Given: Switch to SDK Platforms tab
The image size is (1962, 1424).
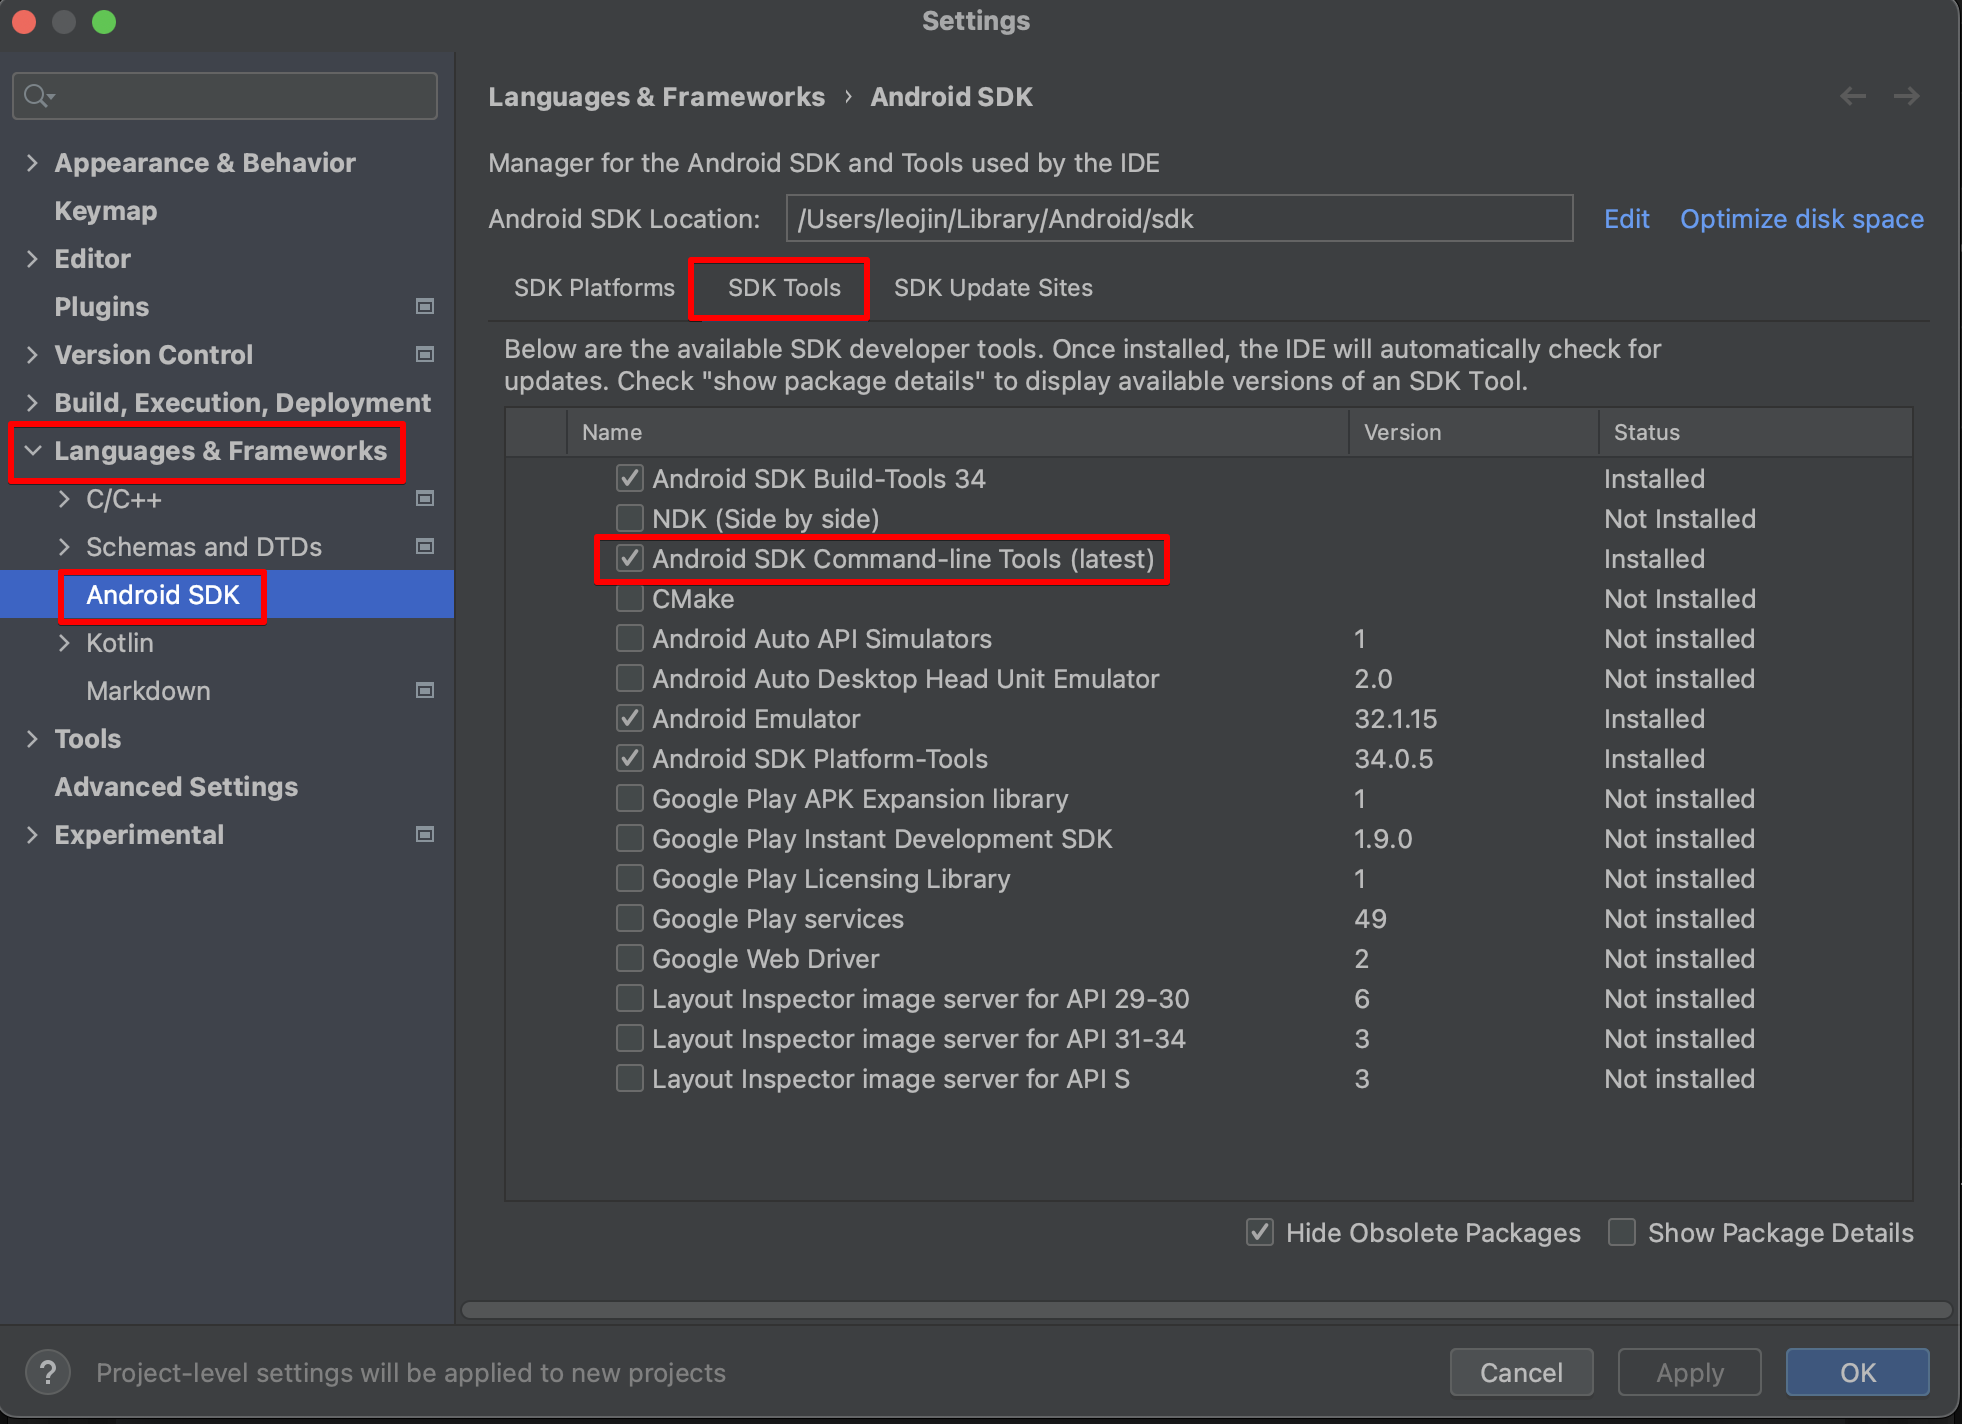Looking at the screenshot, I should (594, 288).
